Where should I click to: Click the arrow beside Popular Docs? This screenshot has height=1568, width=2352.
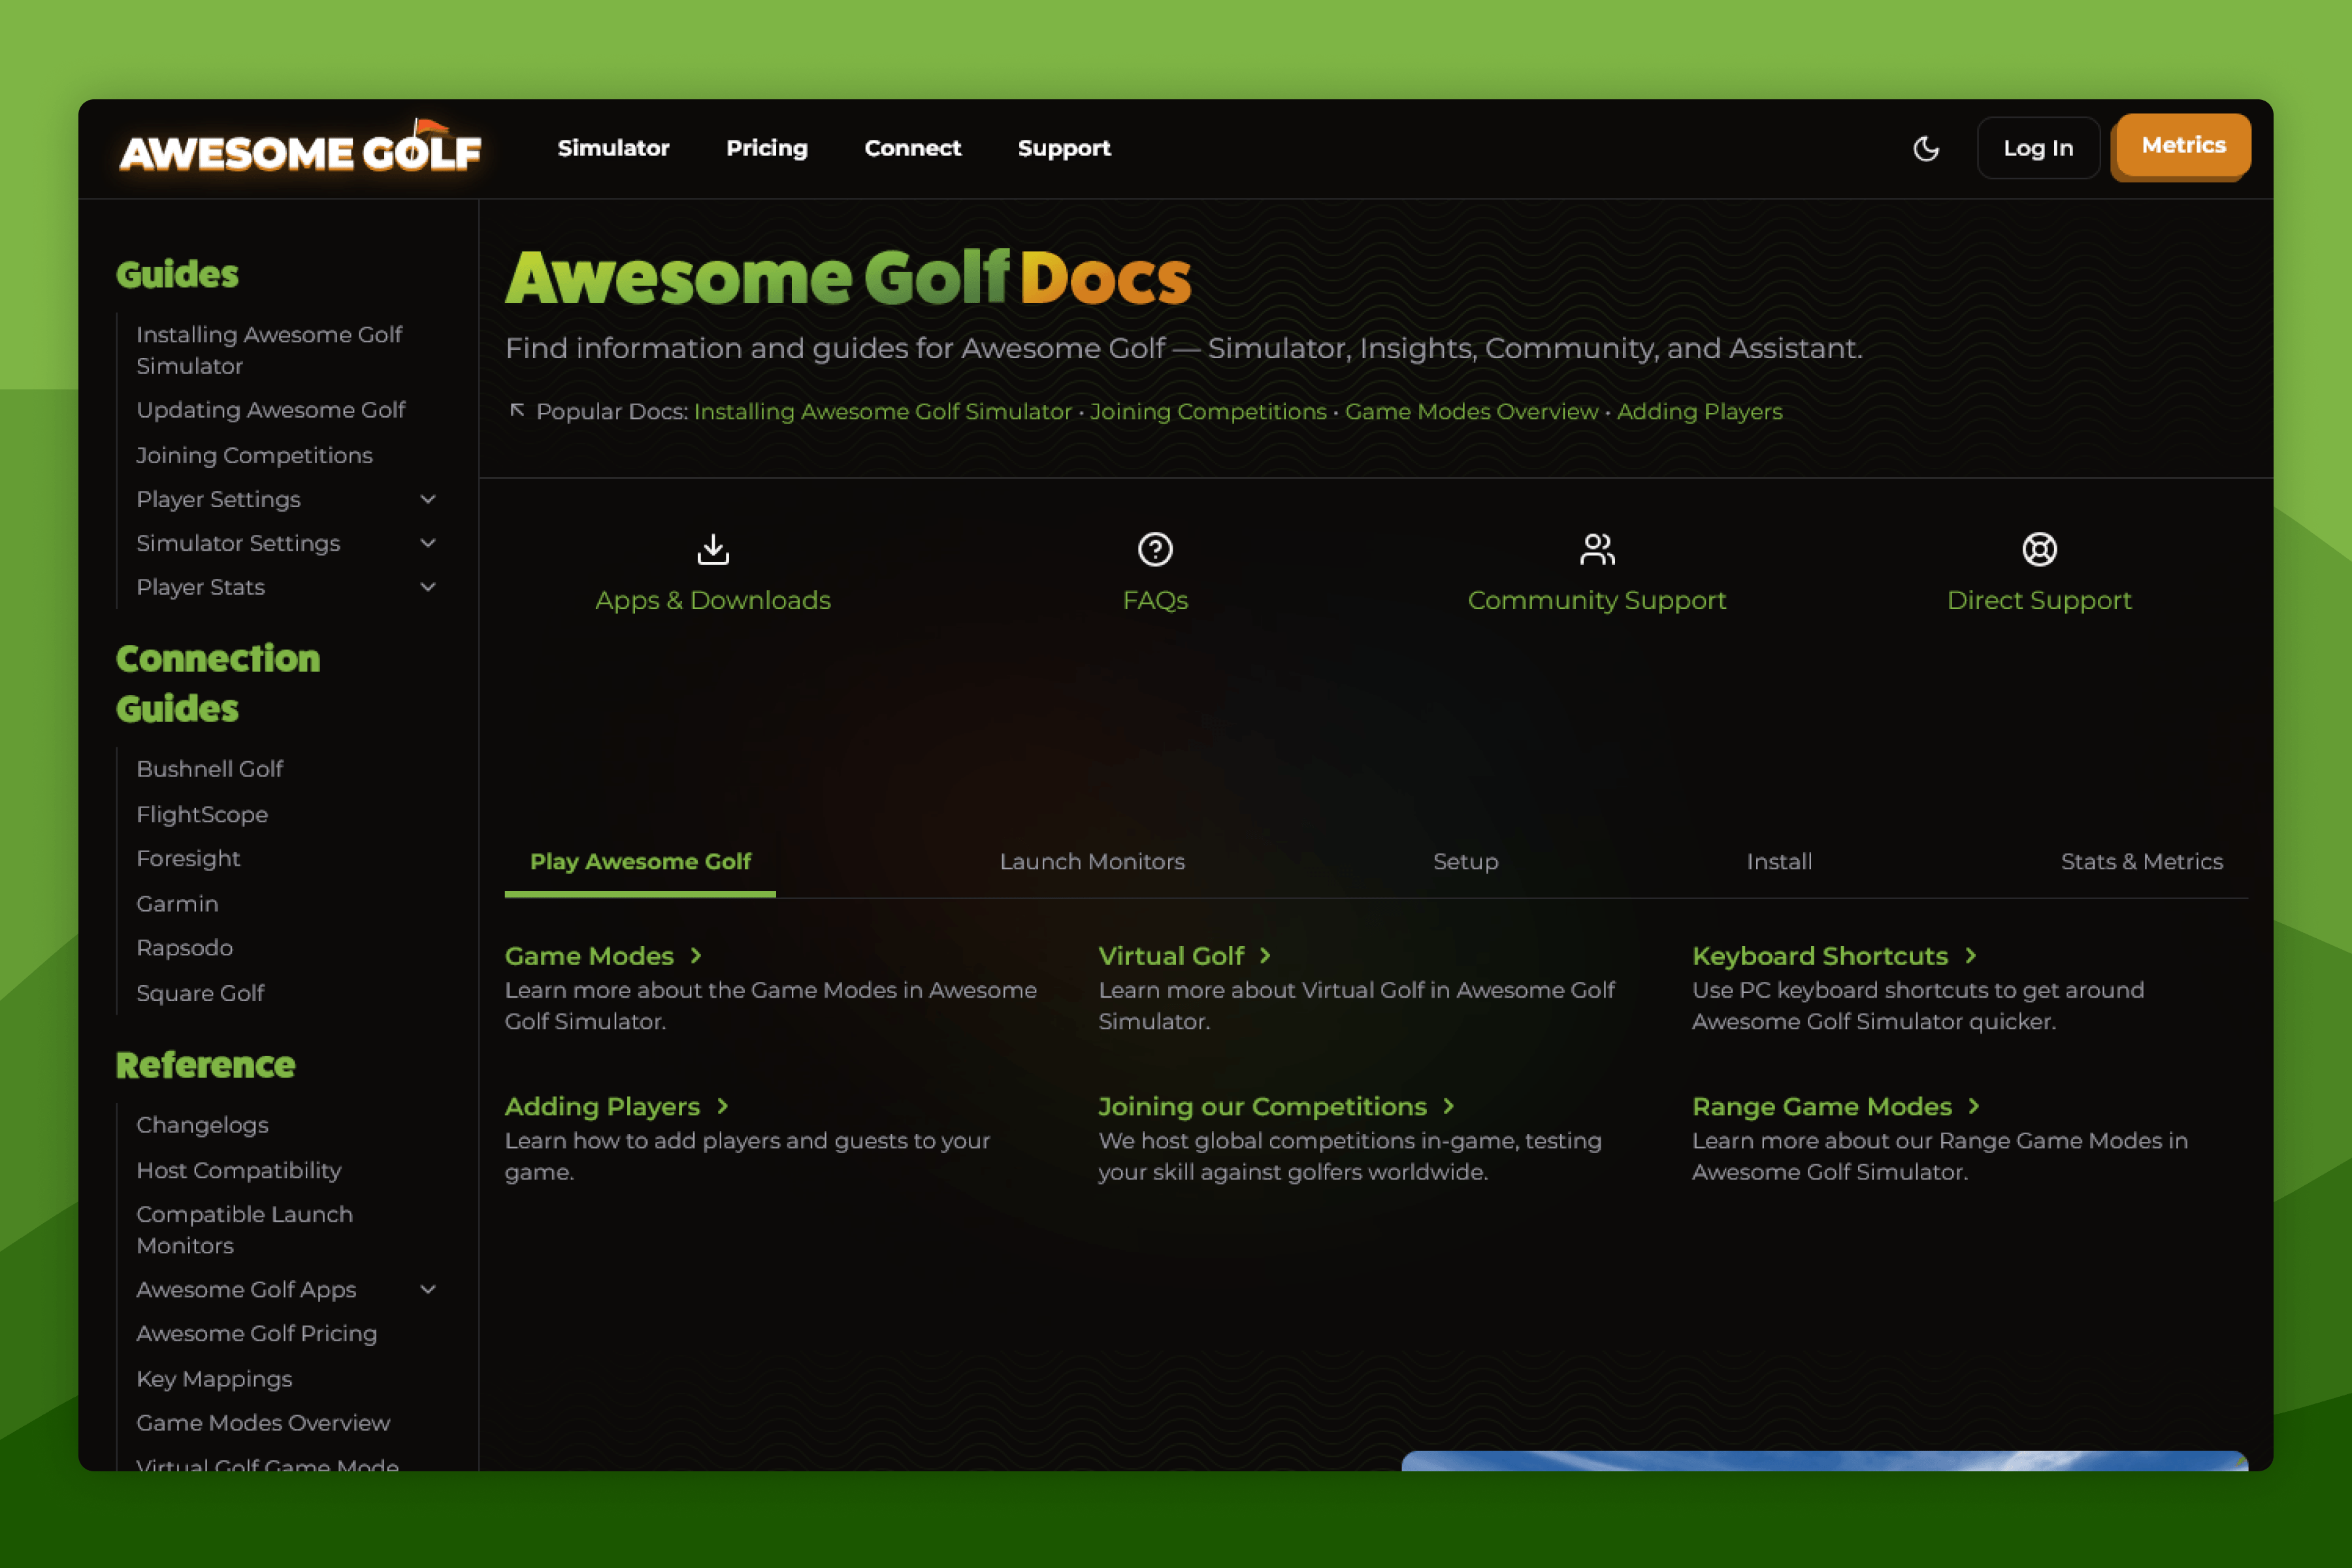(x=518, y=411)
